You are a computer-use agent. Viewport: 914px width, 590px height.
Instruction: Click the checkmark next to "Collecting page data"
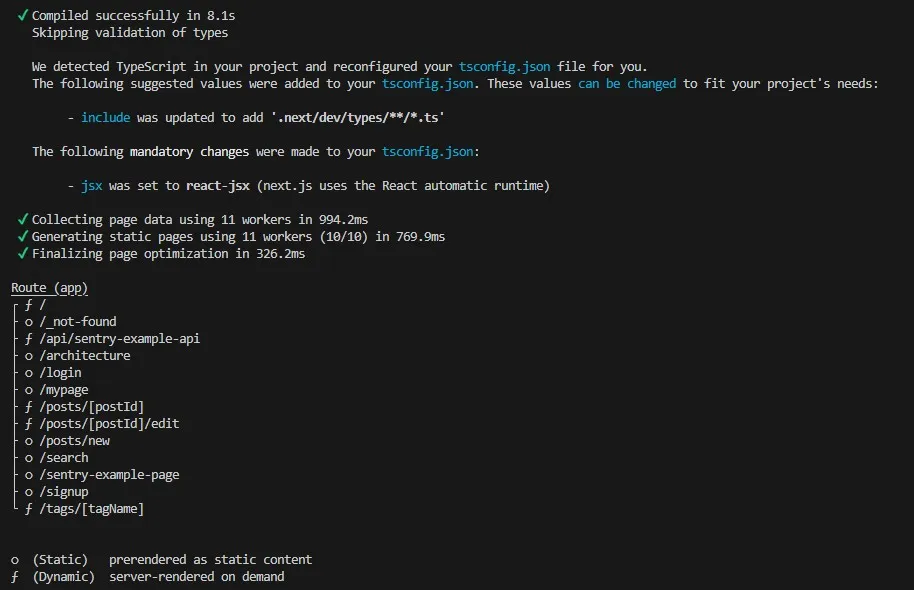(22, 220)
